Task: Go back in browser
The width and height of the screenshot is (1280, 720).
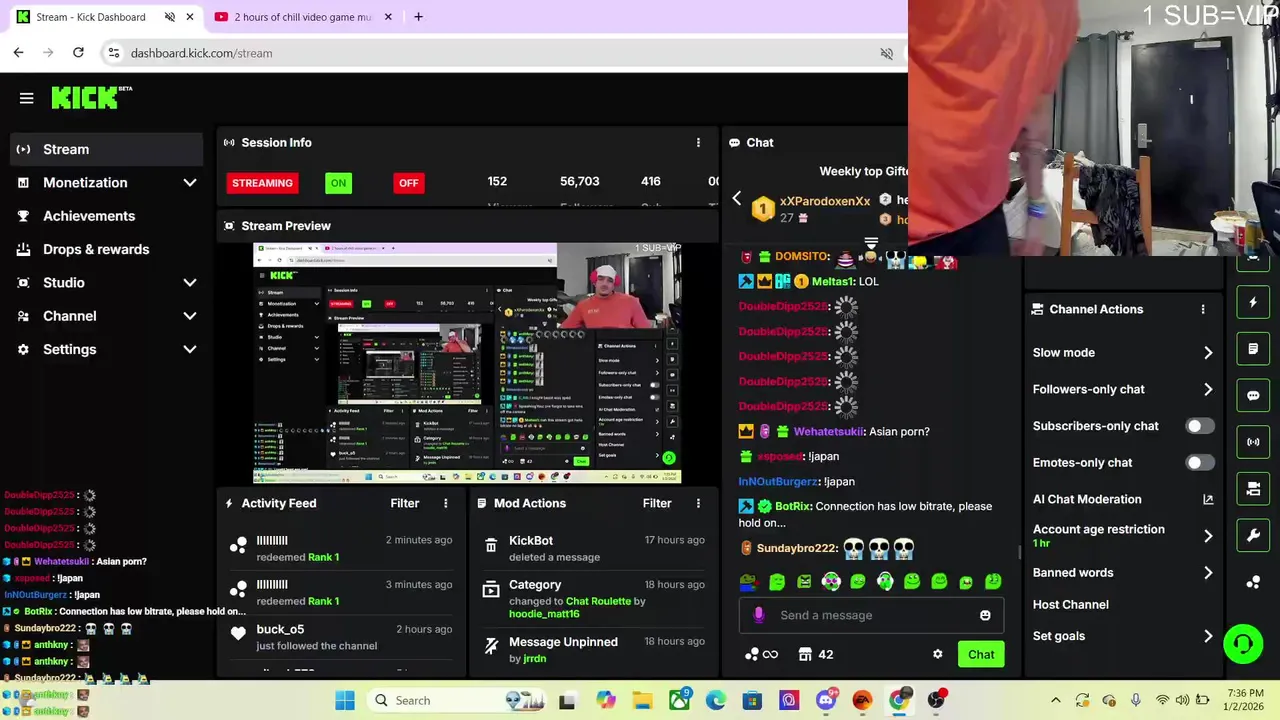Action: coord(18,53)
